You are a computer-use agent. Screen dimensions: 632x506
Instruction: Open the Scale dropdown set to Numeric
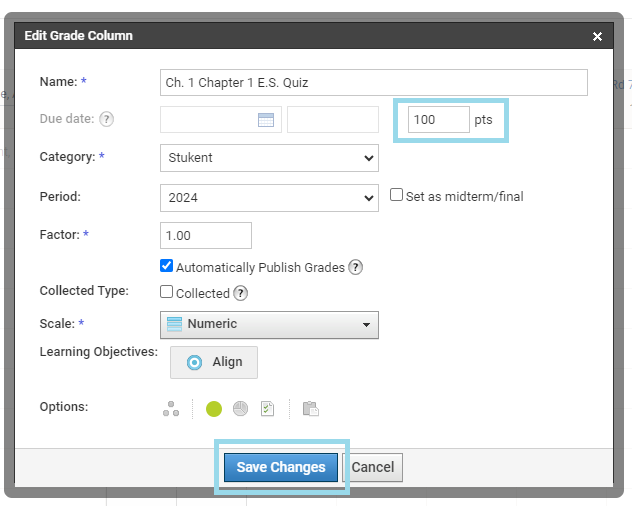coord(269,325)
